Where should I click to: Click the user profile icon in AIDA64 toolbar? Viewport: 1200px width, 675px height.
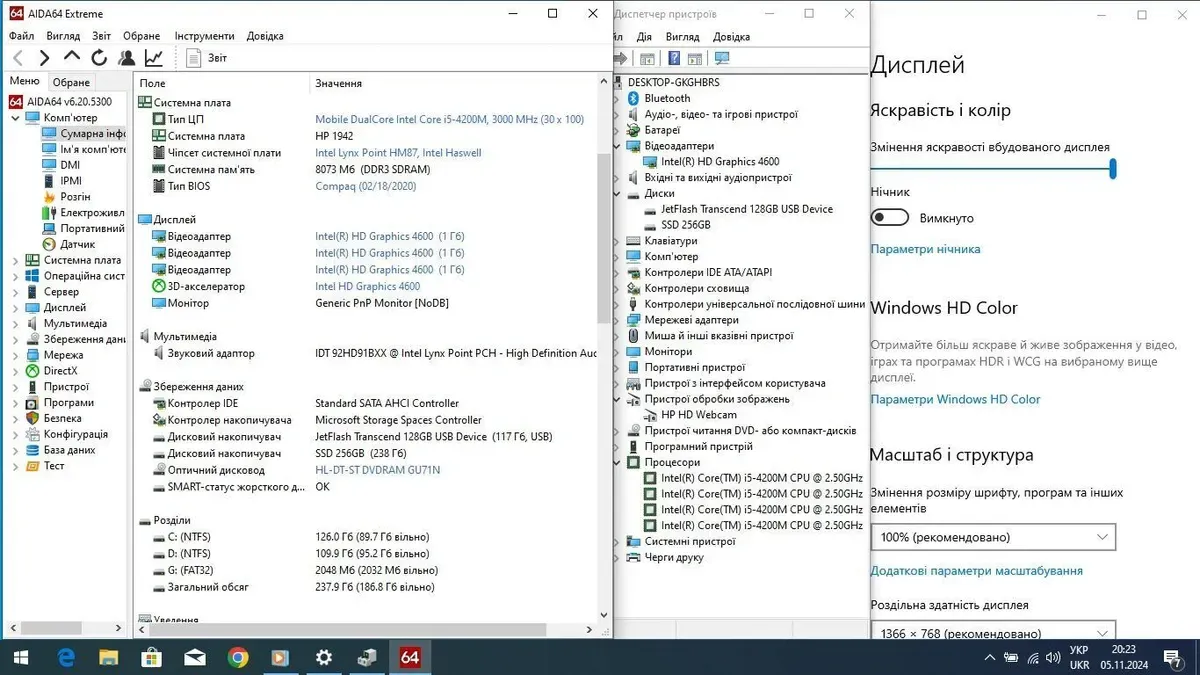[x=126, y=58]
